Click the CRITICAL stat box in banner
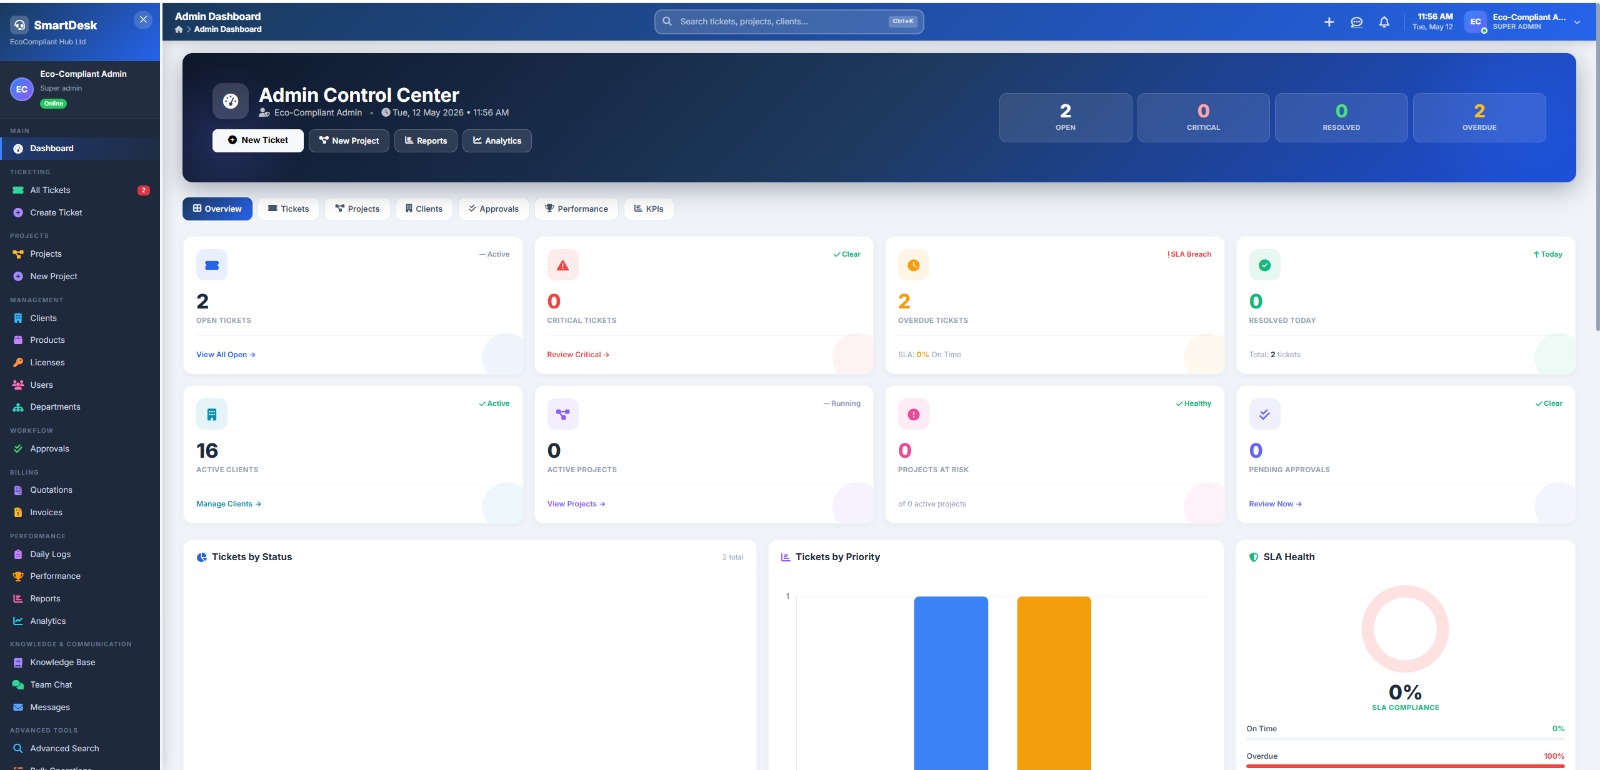Viewport: 1600px width, 770px height. 1204,118
